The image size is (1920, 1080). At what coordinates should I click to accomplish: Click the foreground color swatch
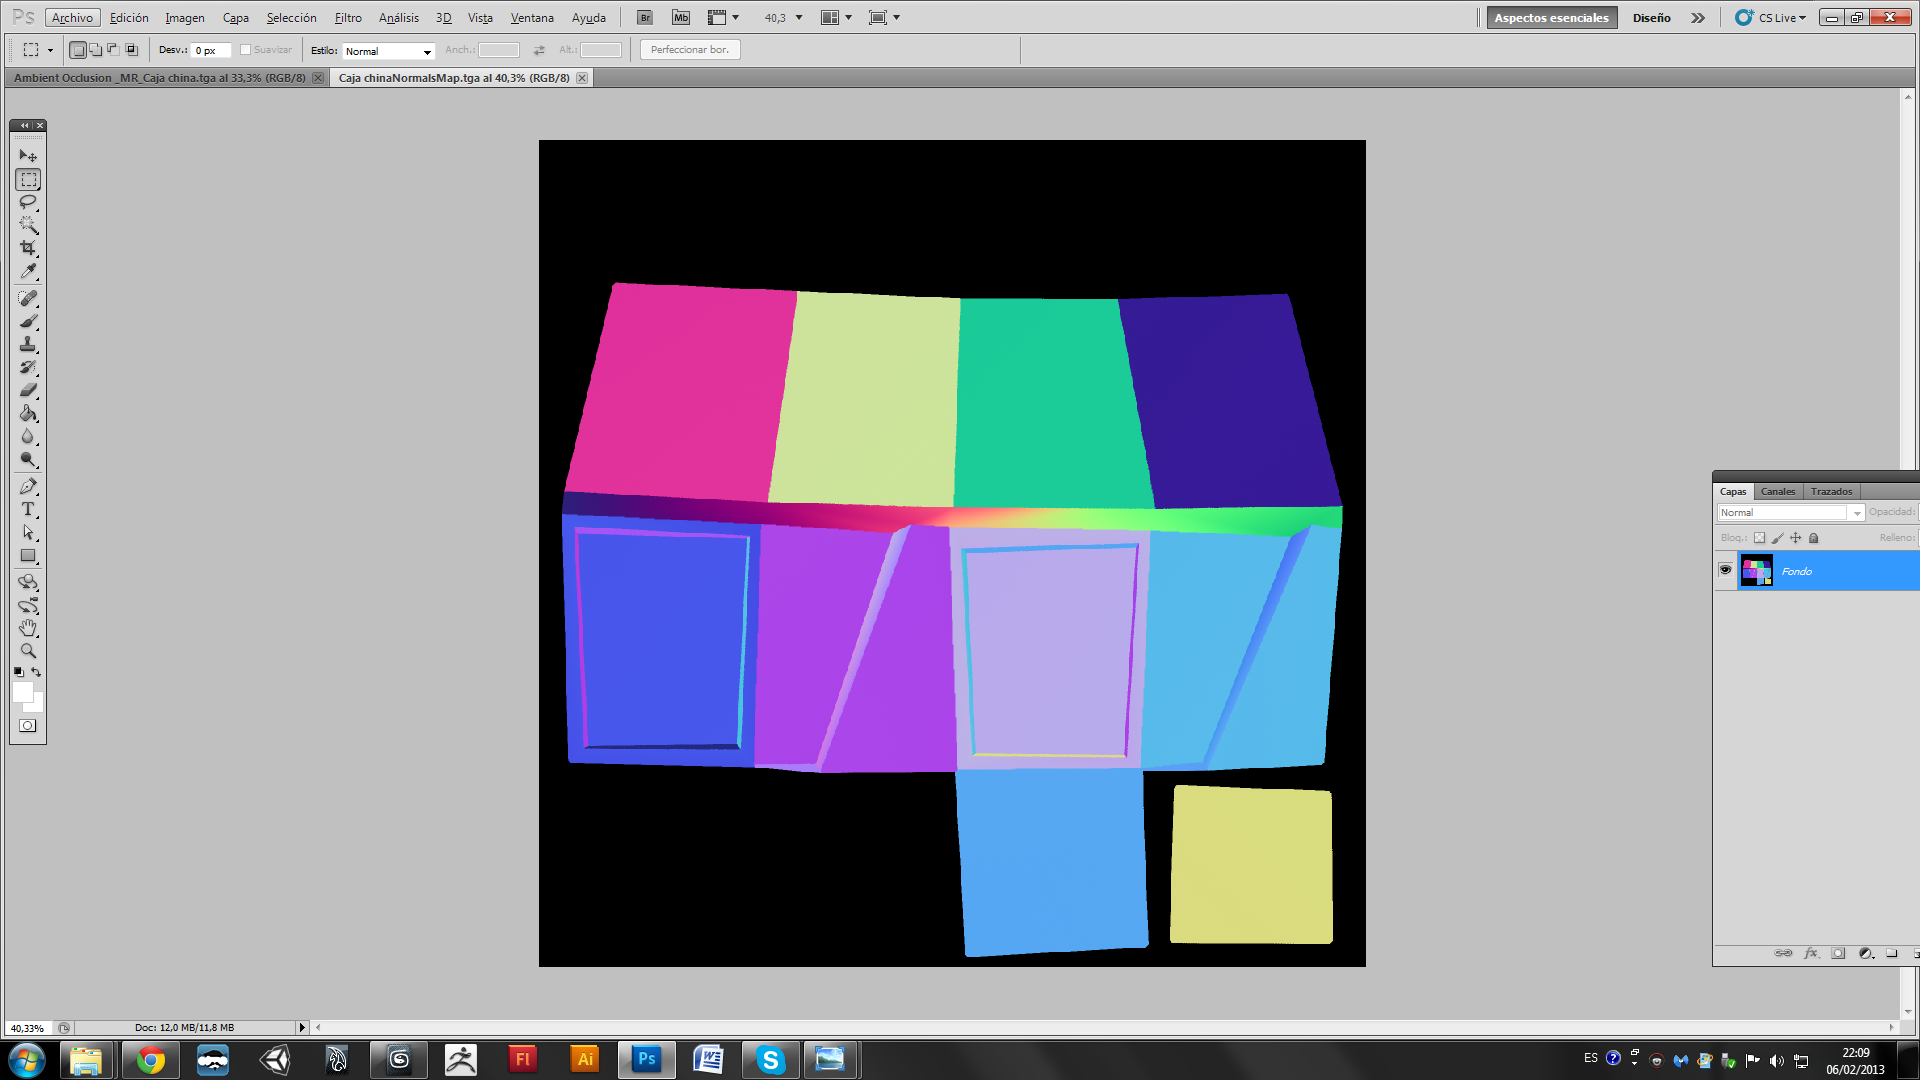(x=22, y=692)
